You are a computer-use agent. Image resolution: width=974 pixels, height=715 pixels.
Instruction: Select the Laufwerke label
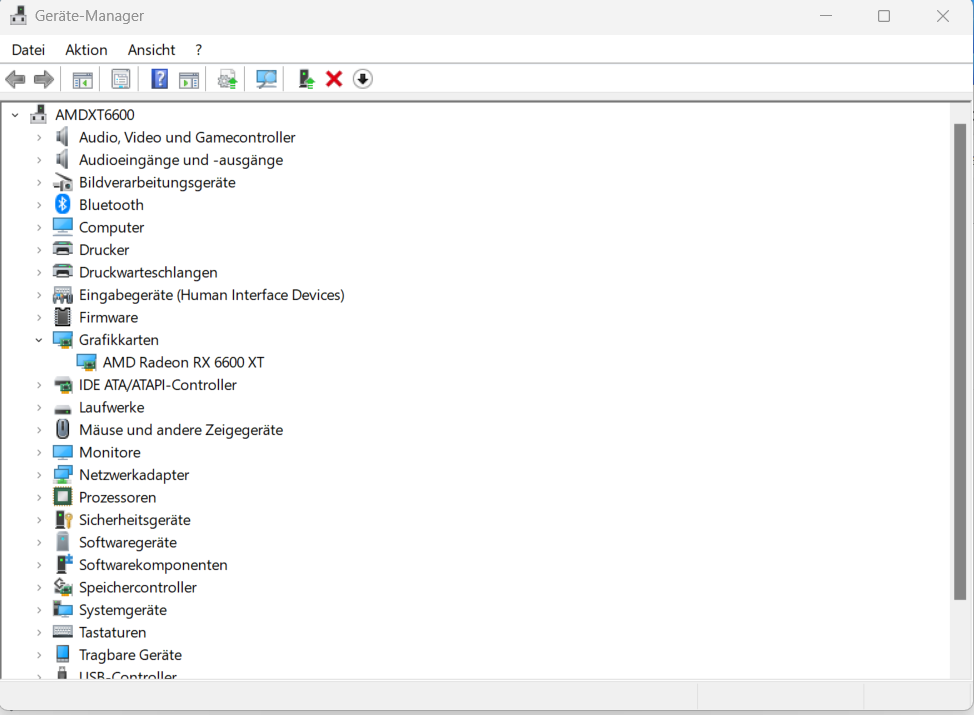[x=112, y=408]
